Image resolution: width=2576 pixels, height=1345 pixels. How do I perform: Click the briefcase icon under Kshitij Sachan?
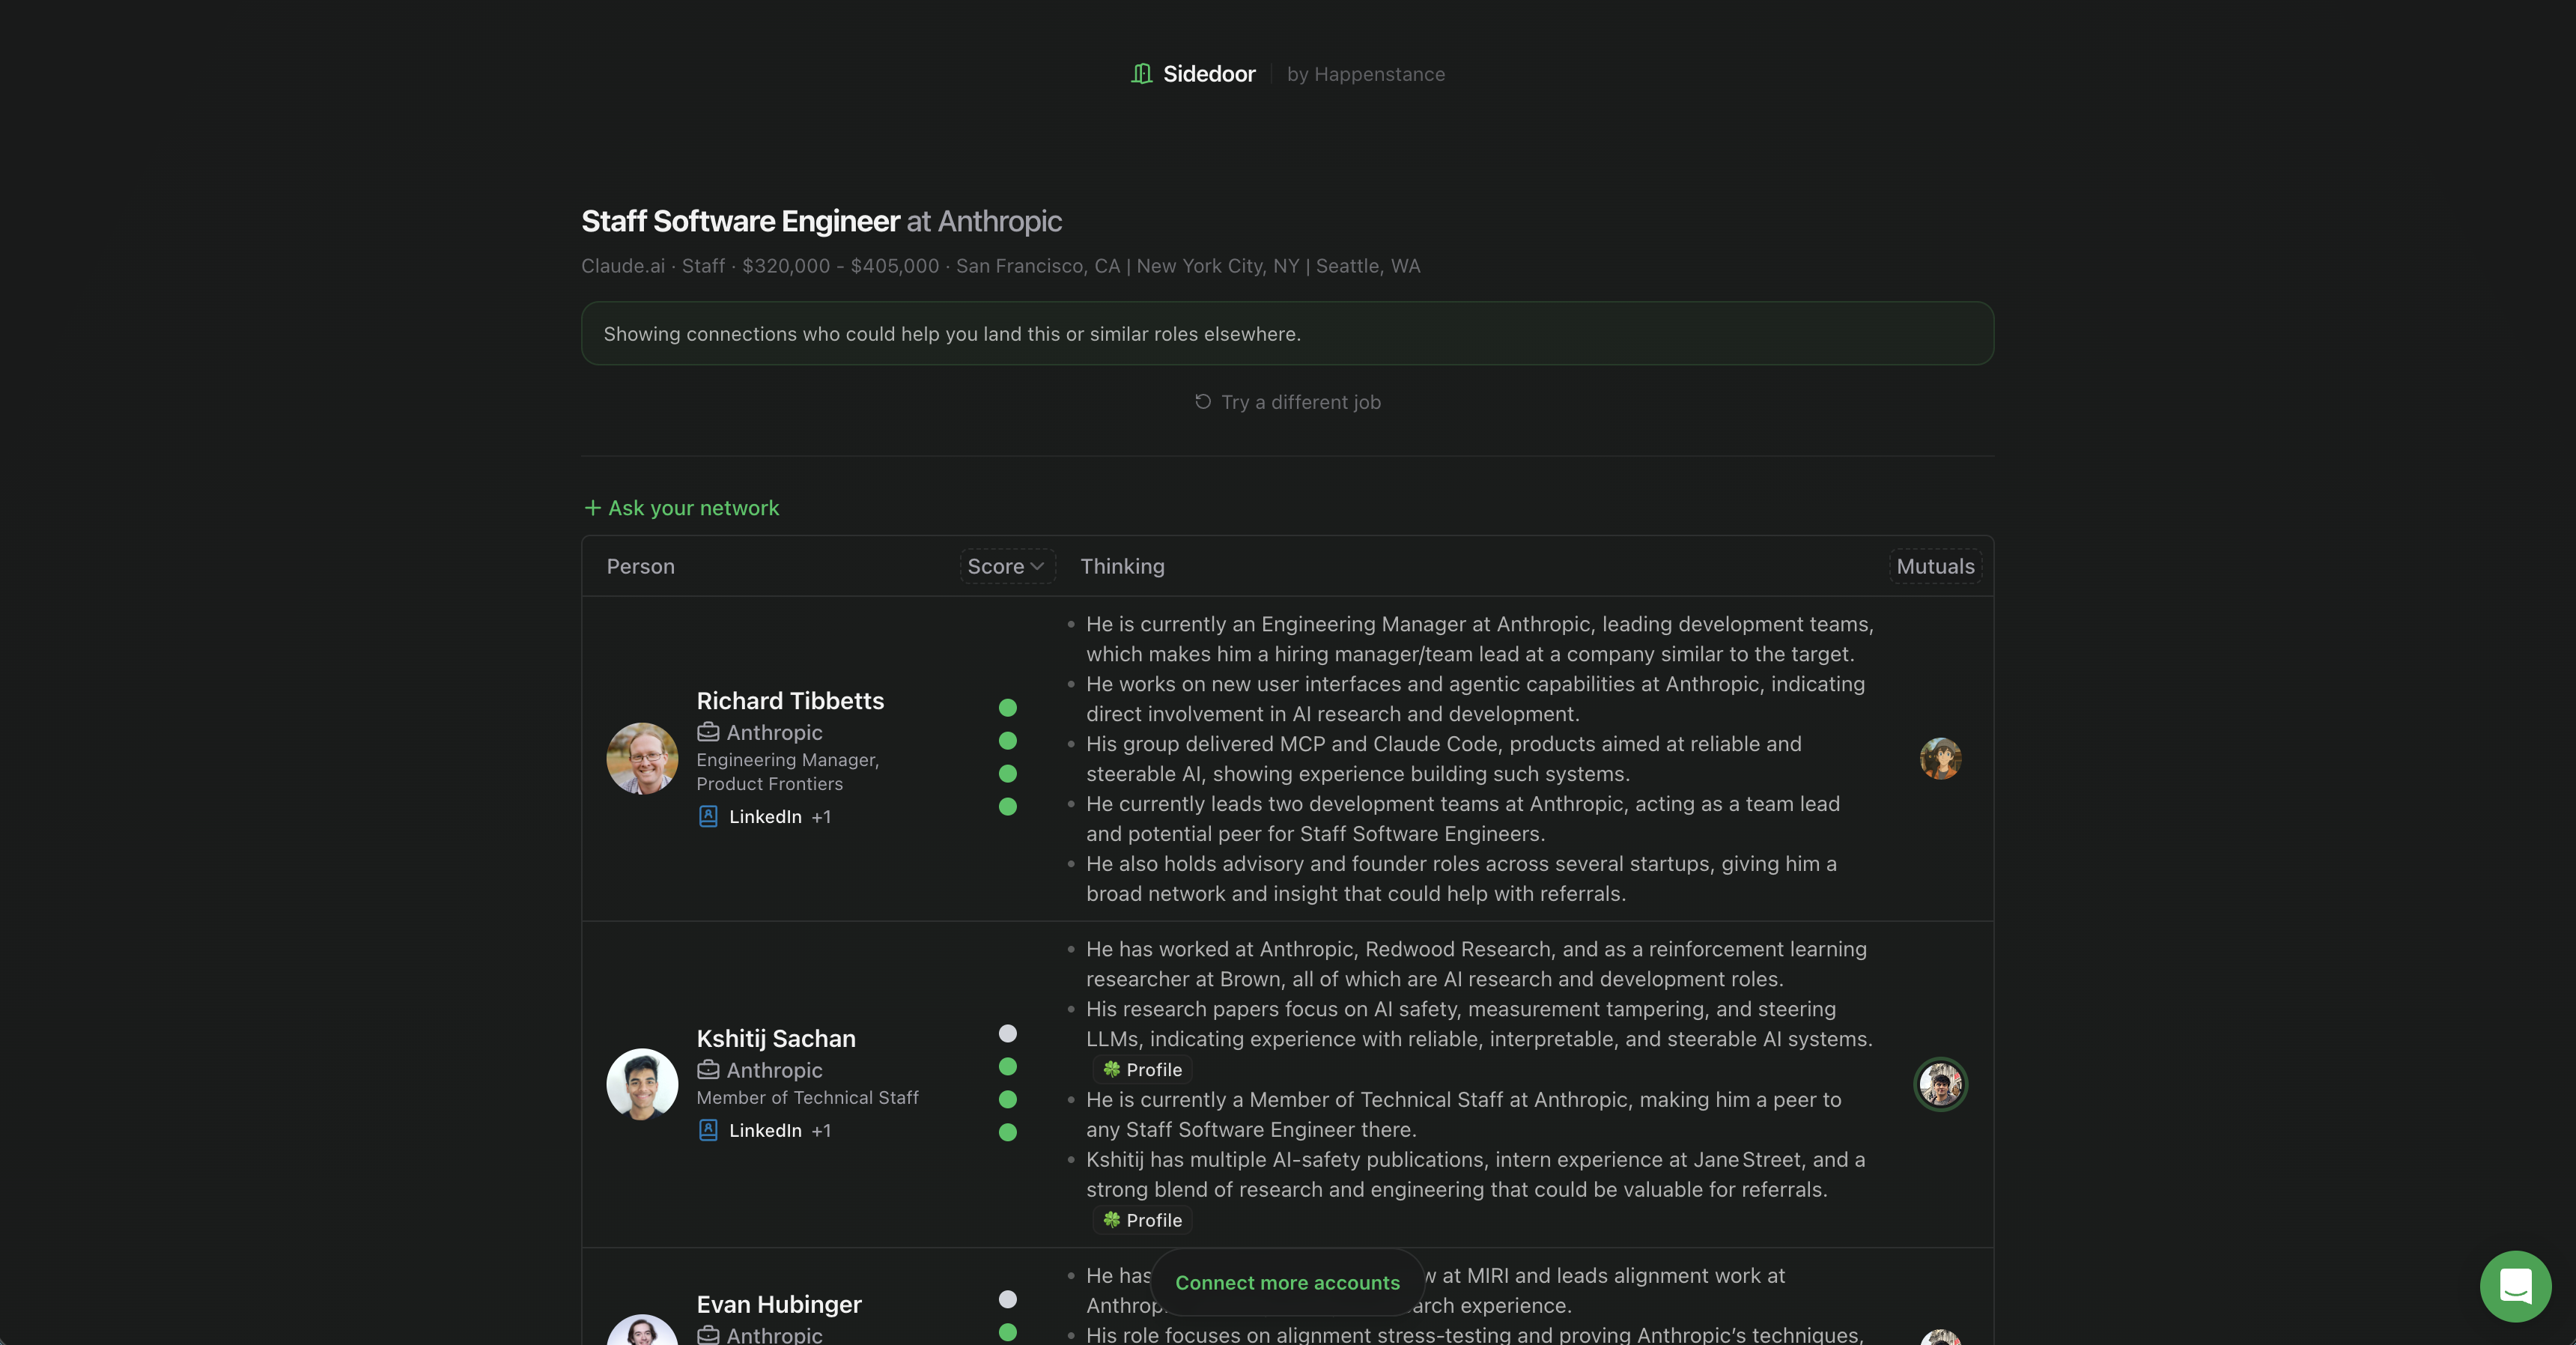click(x=708, y=1070)
